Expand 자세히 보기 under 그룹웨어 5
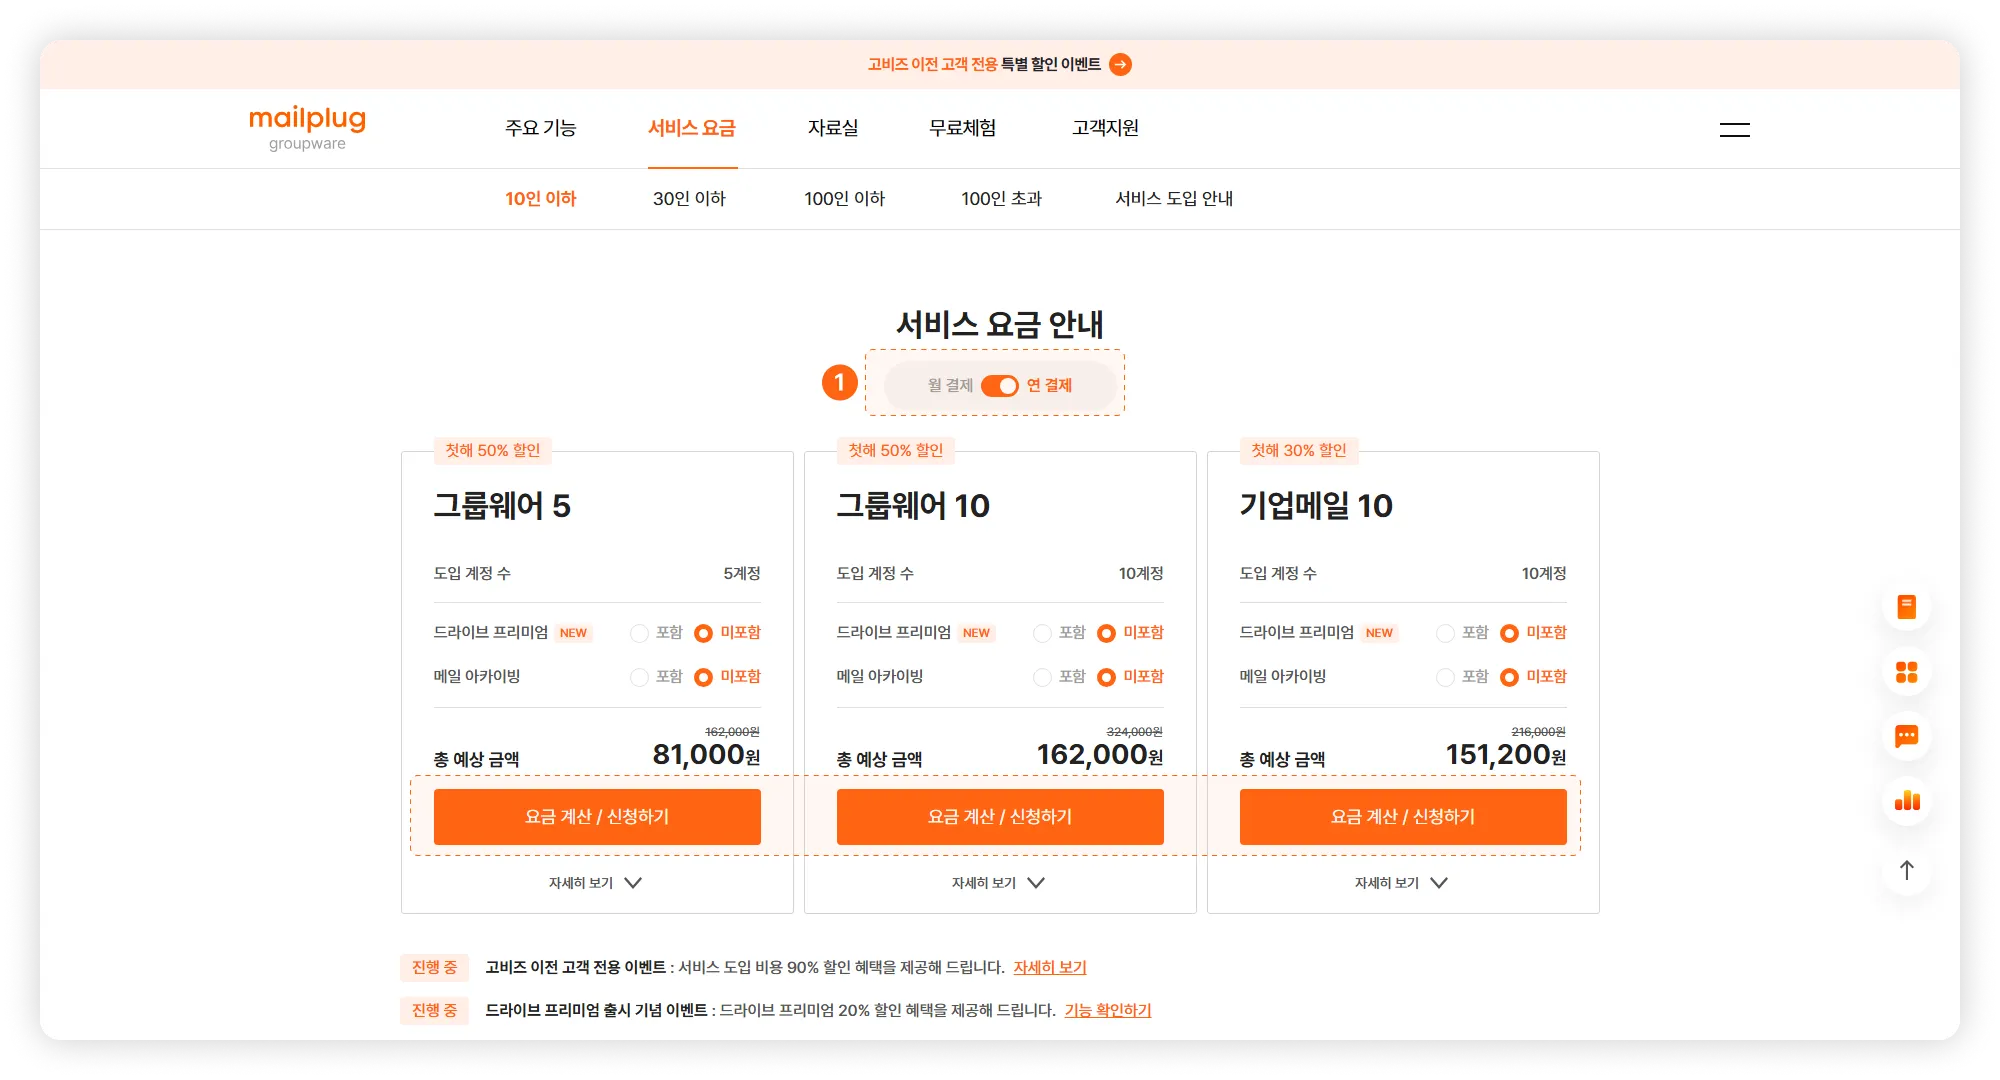 [x=595, y=883]
